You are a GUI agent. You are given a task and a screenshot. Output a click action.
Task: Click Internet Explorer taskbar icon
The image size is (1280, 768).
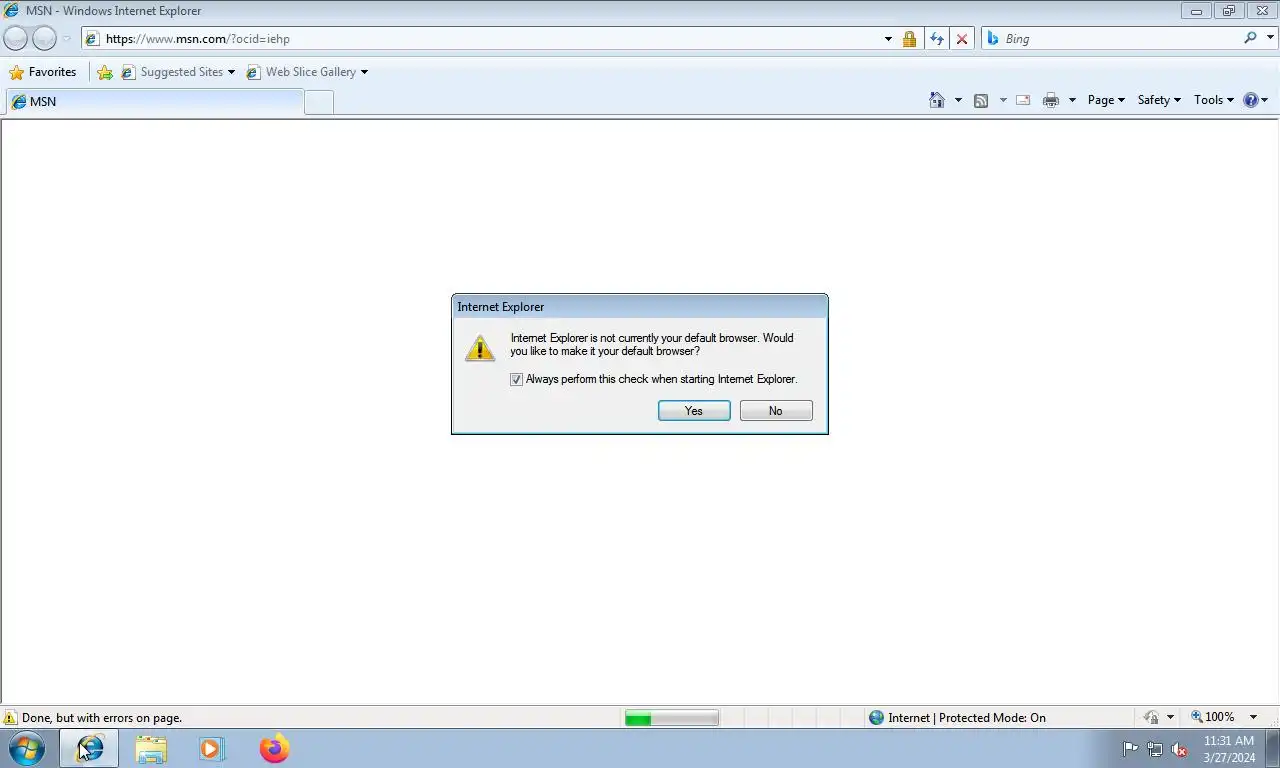pyautogui.click(x=89, y=748)
